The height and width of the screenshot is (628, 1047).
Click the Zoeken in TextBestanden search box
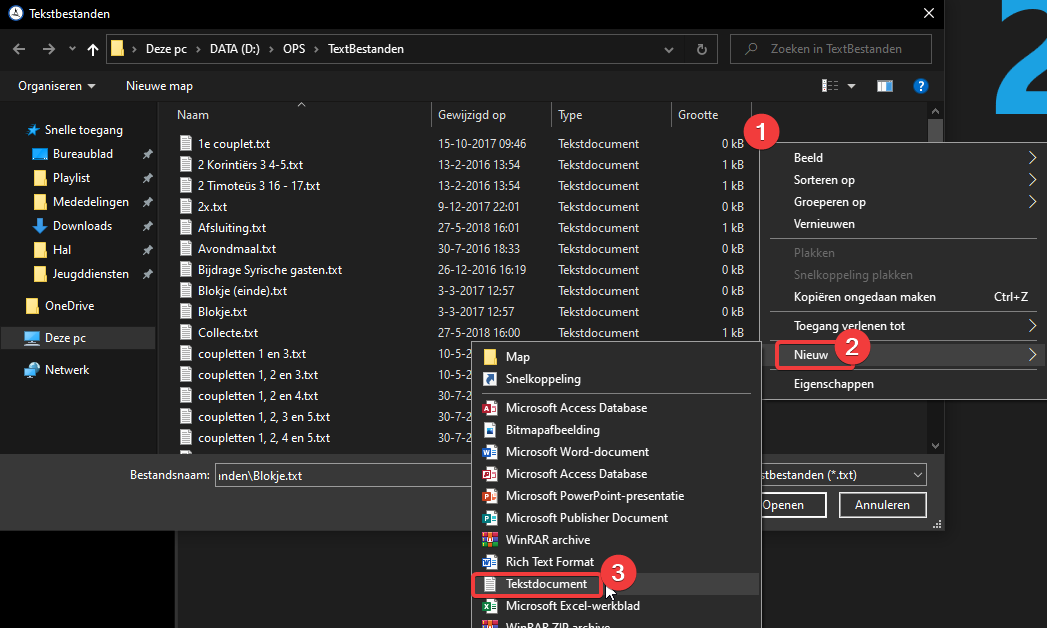pos(831,49)
